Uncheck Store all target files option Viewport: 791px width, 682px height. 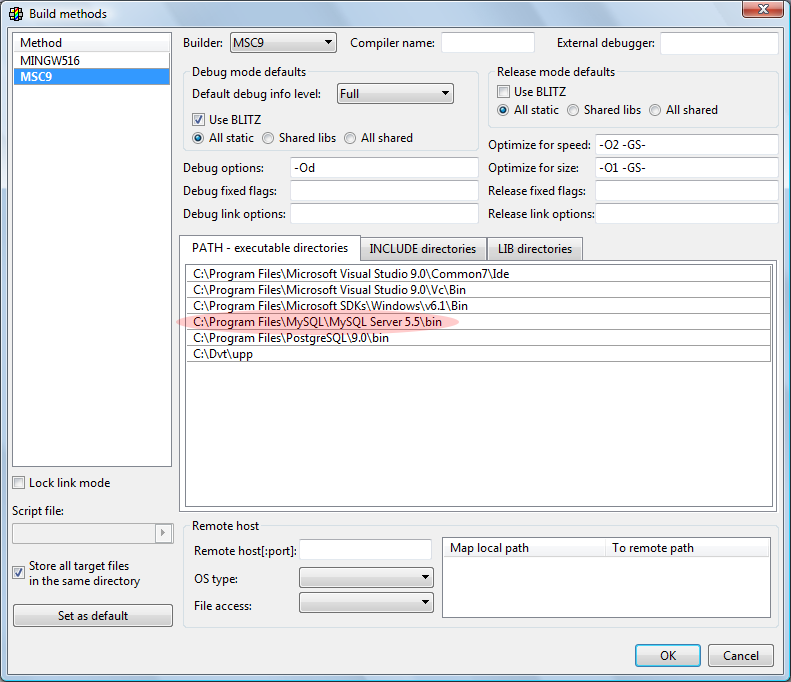tap(19, 573)
